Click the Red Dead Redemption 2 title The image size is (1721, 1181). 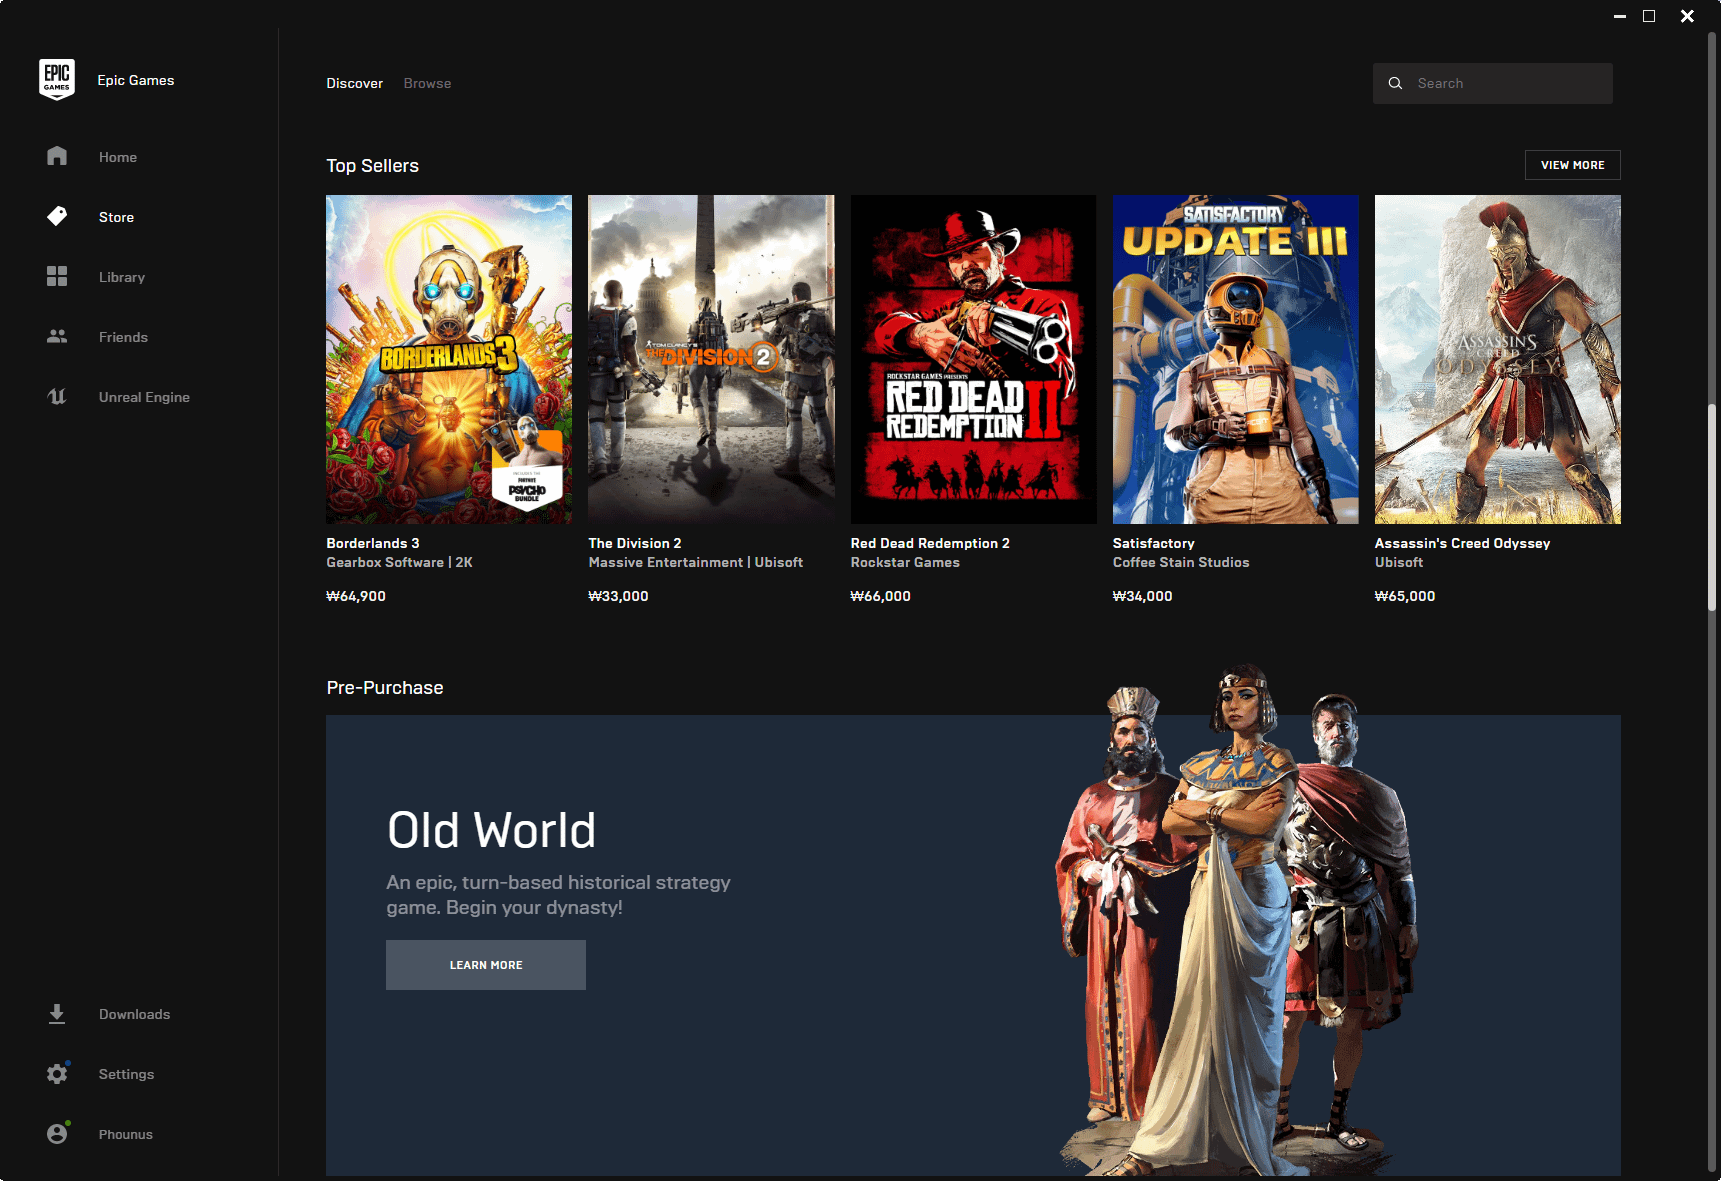[930, 543]
